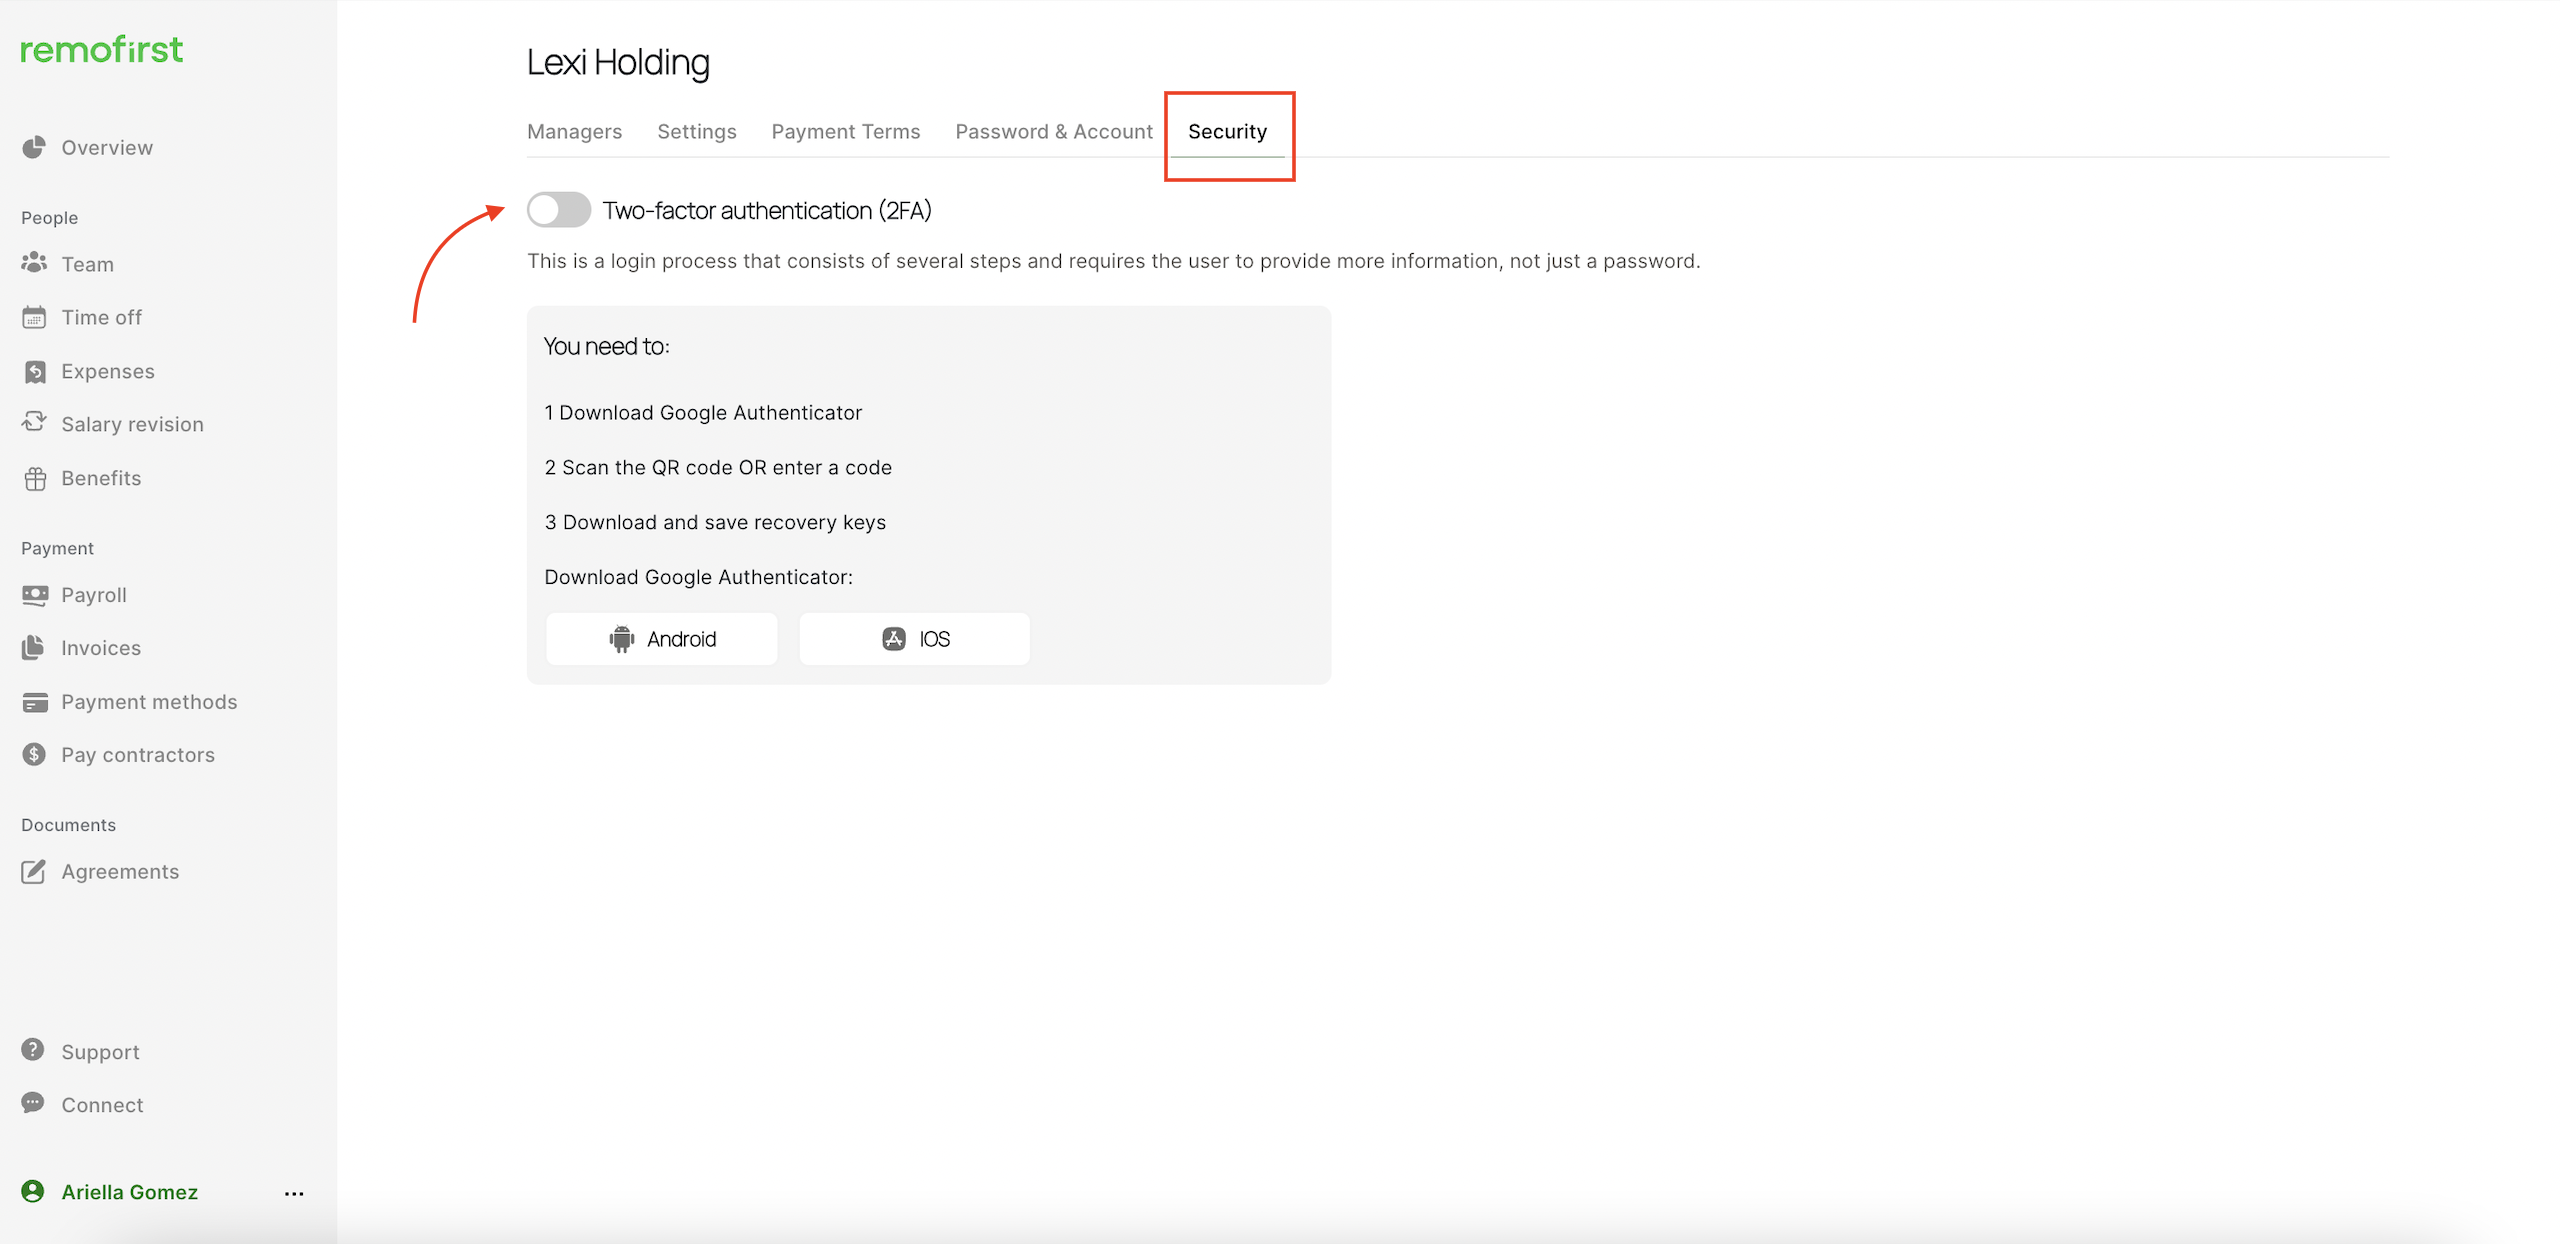Open the Support help link
This screenshot has width=2560, height=1244.
pos(100,1052)
